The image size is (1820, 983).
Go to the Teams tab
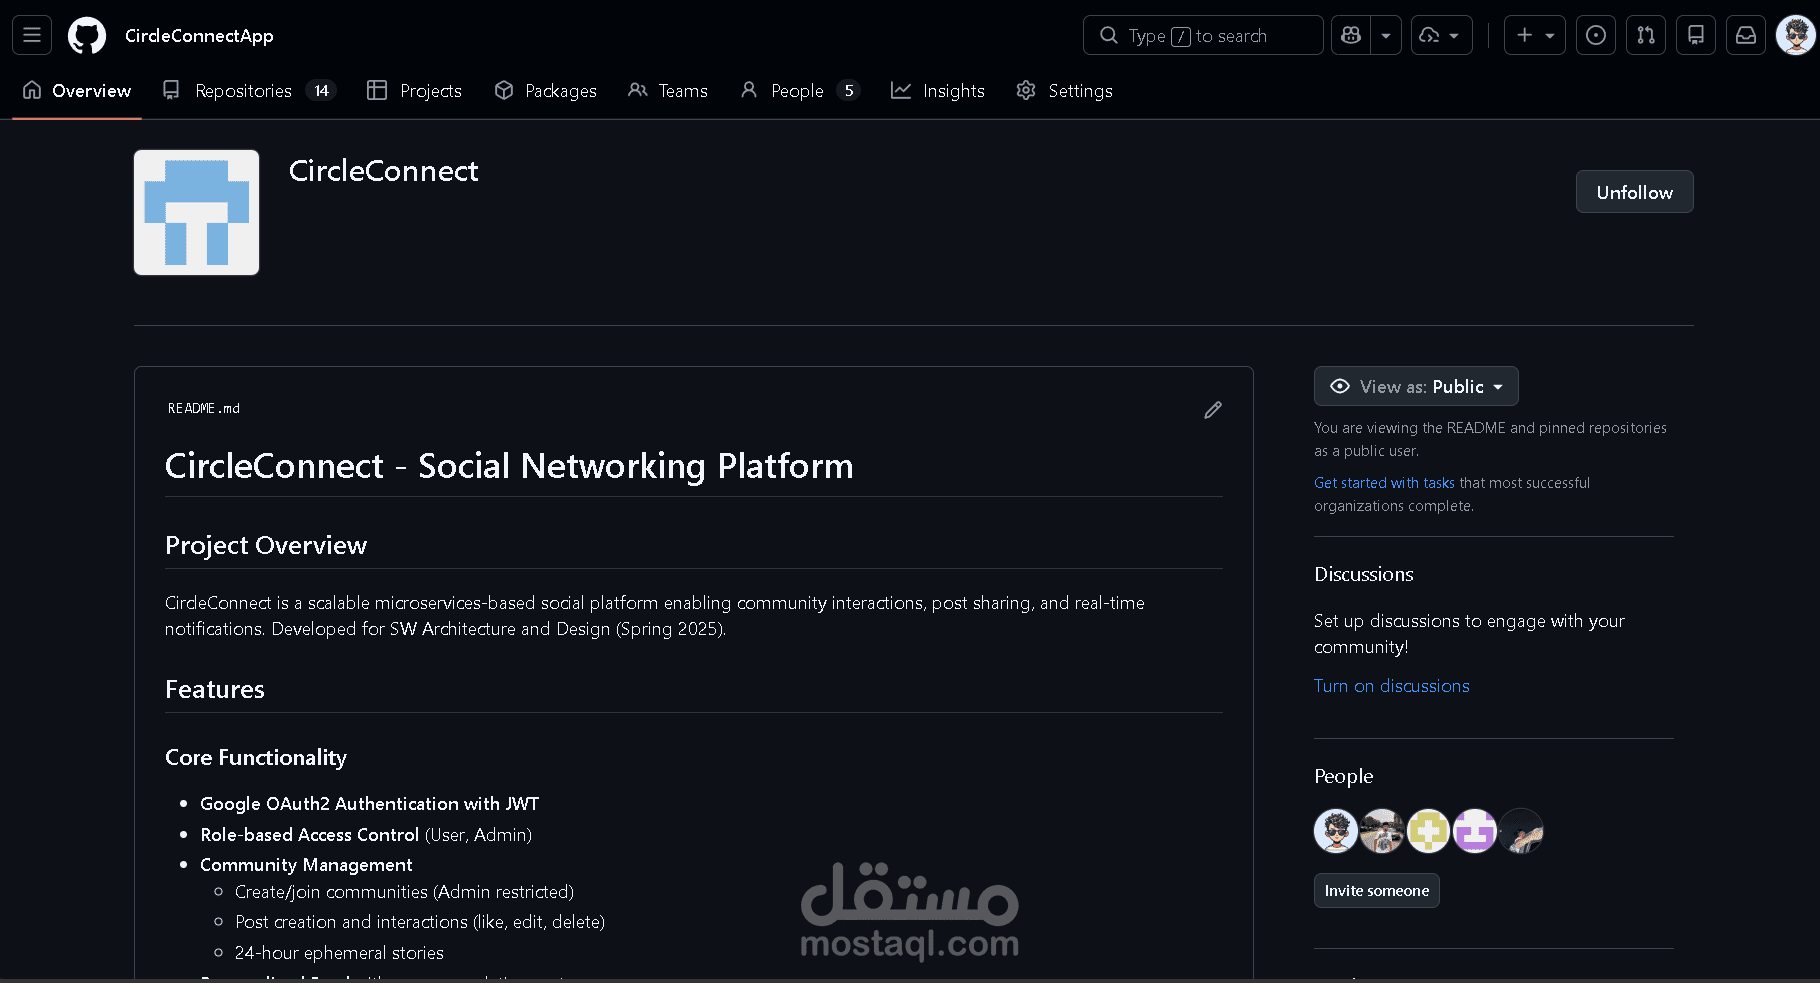pyautogui.click(x=668, y=91)
